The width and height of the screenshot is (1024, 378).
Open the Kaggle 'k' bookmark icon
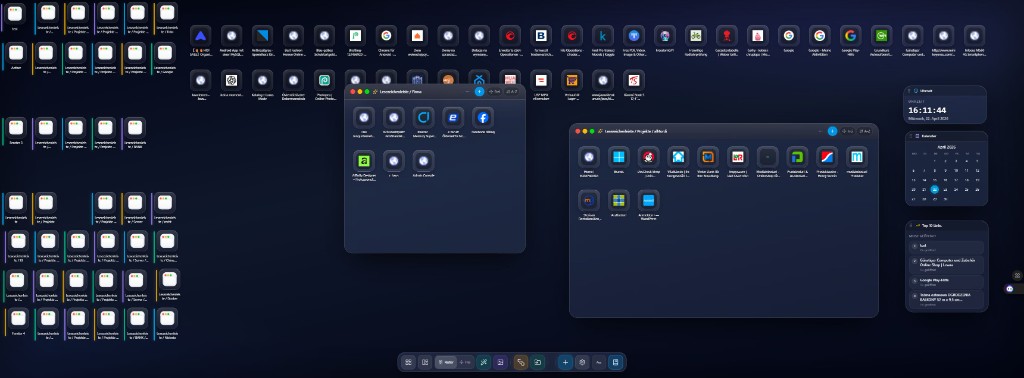point(603,36)
